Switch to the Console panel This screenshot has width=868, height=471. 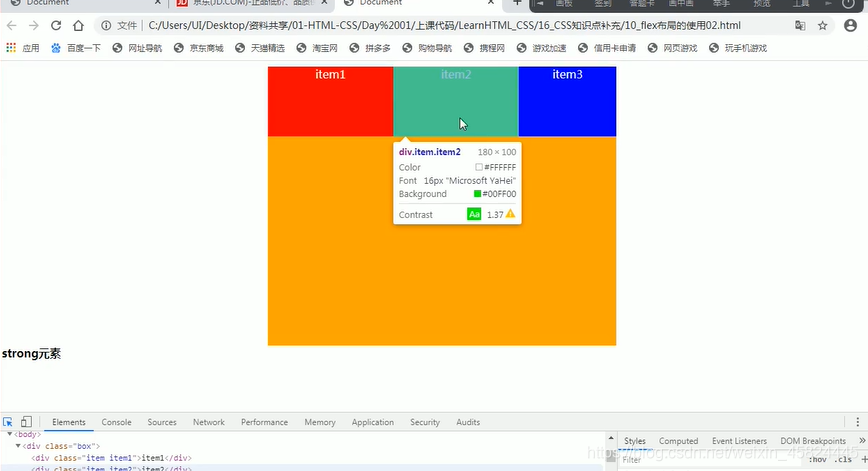pos(116,422)
